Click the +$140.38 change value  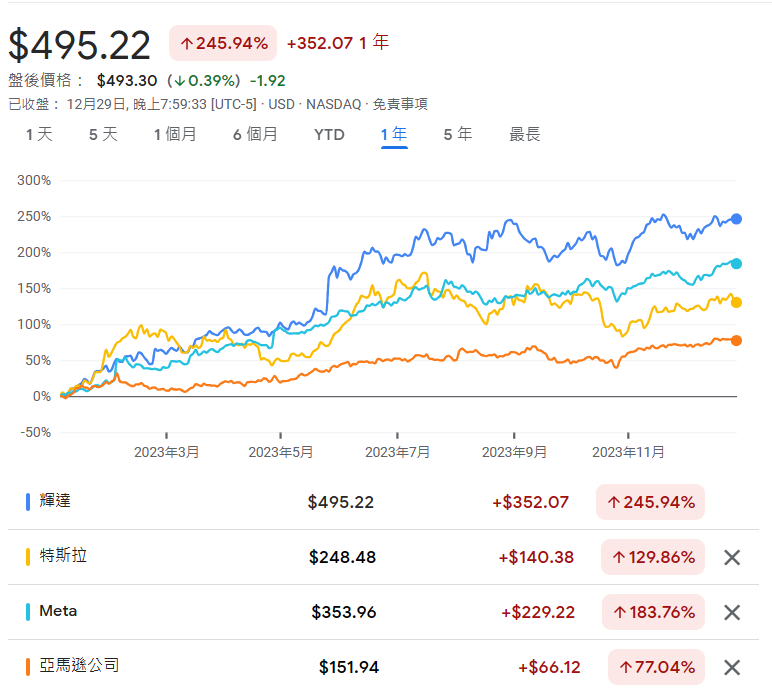(536, 557)
